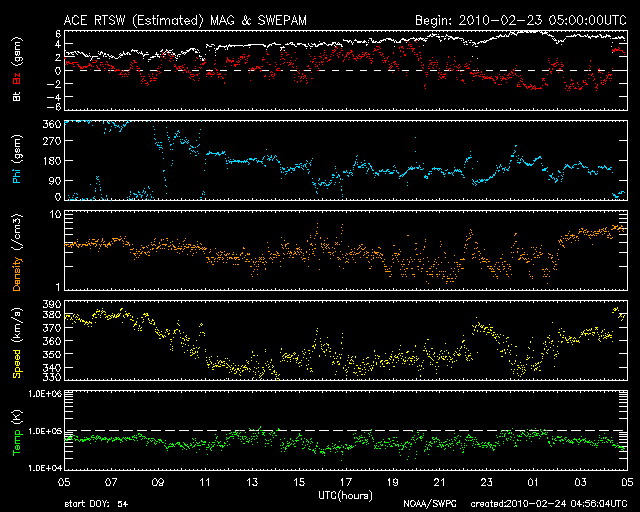Click the '10' tick on Density axis
Image resolution: width=640 pixels, height=512 pixels.
(x=56, y=215)
